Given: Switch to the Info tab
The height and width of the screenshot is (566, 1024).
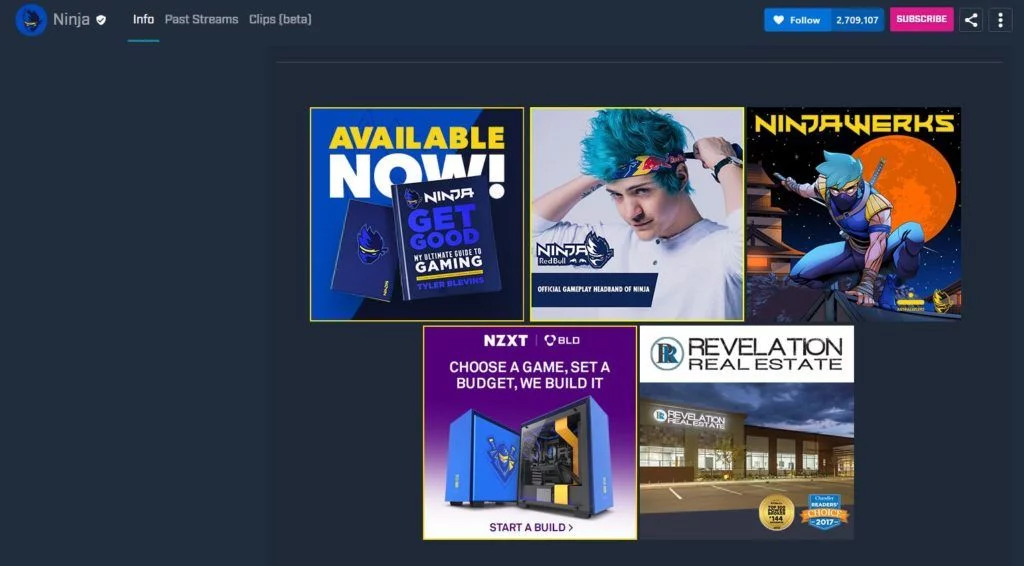Looking at the screenshot, I should [x=144, y=20].
